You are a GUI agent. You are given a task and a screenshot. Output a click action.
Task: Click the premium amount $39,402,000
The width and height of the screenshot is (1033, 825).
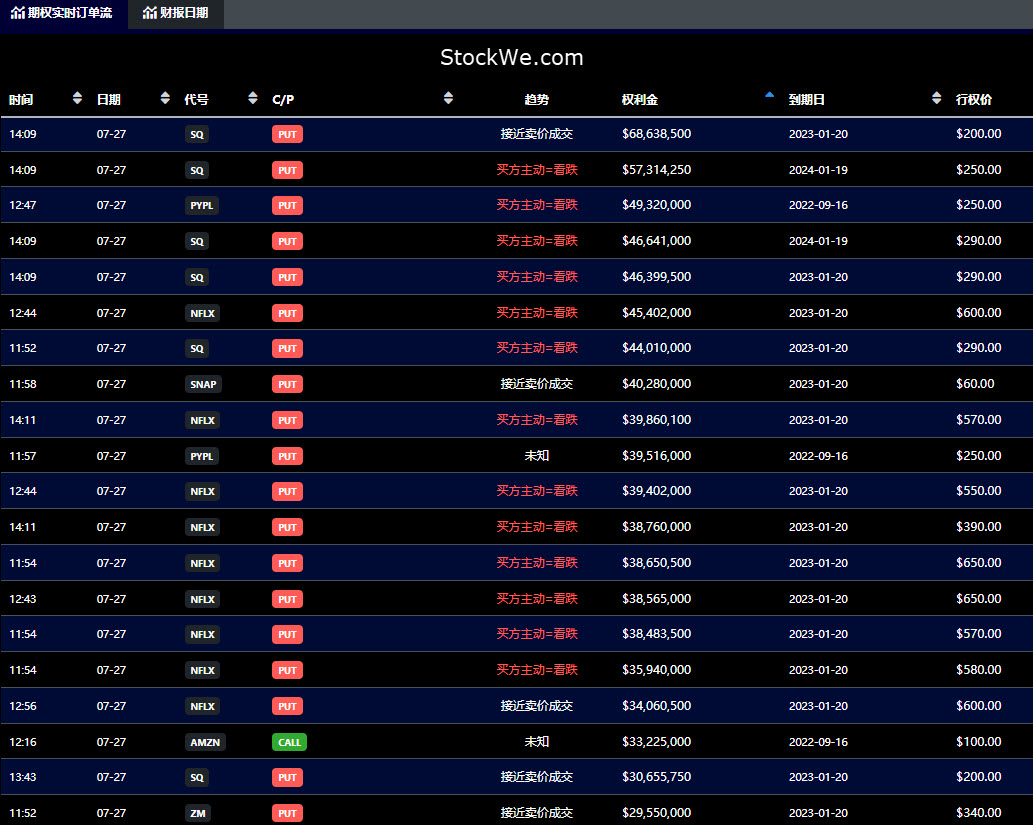(x=656, y=491)
